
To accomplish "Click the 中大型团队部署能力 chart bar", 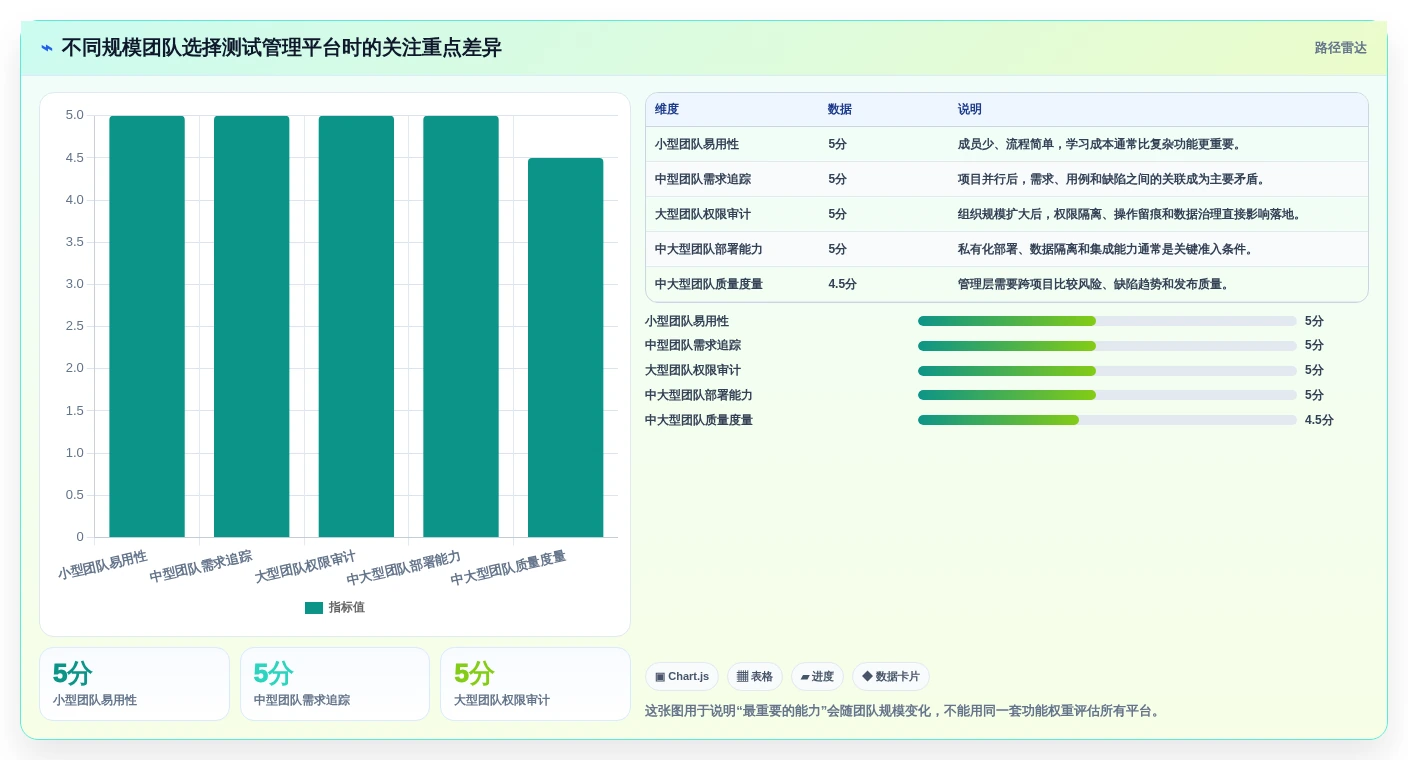I will 461,326.
